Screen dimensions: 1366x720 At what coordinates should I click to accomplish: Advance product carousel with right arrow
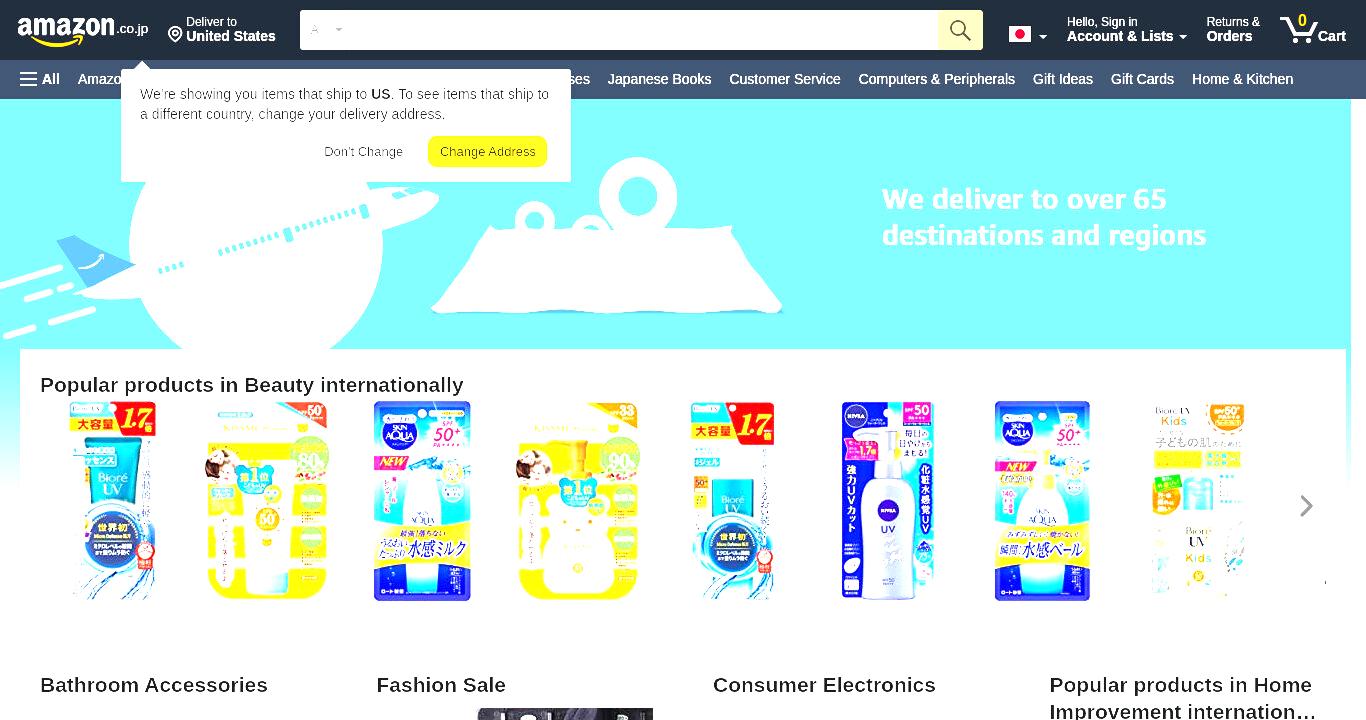(1306, 506)
